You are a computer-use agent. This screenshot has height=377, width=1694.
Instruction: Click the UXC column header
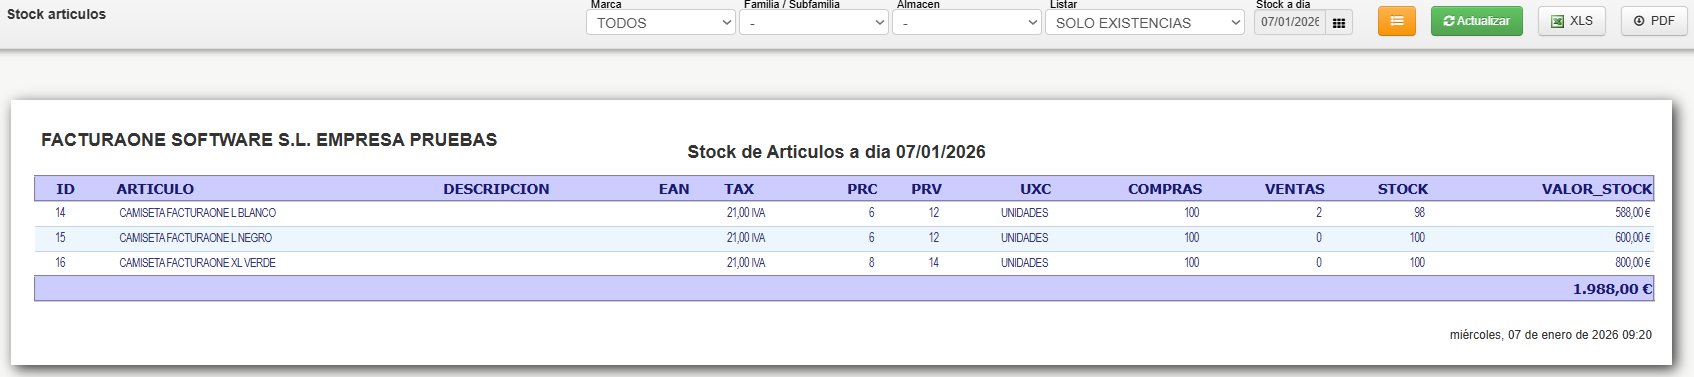click(1035, 189)
